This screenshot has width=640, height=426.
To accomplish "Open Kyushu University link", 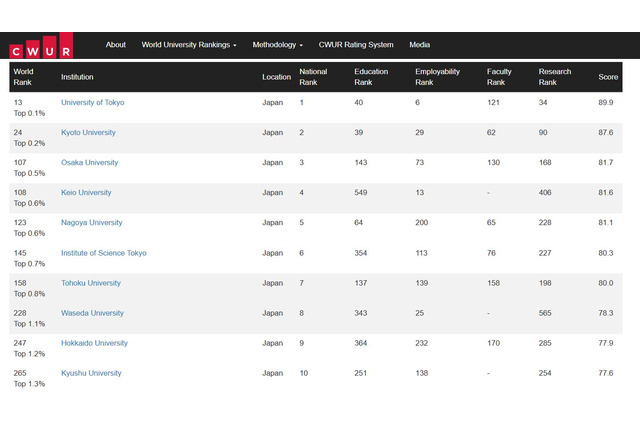I will tap(91, 373).
